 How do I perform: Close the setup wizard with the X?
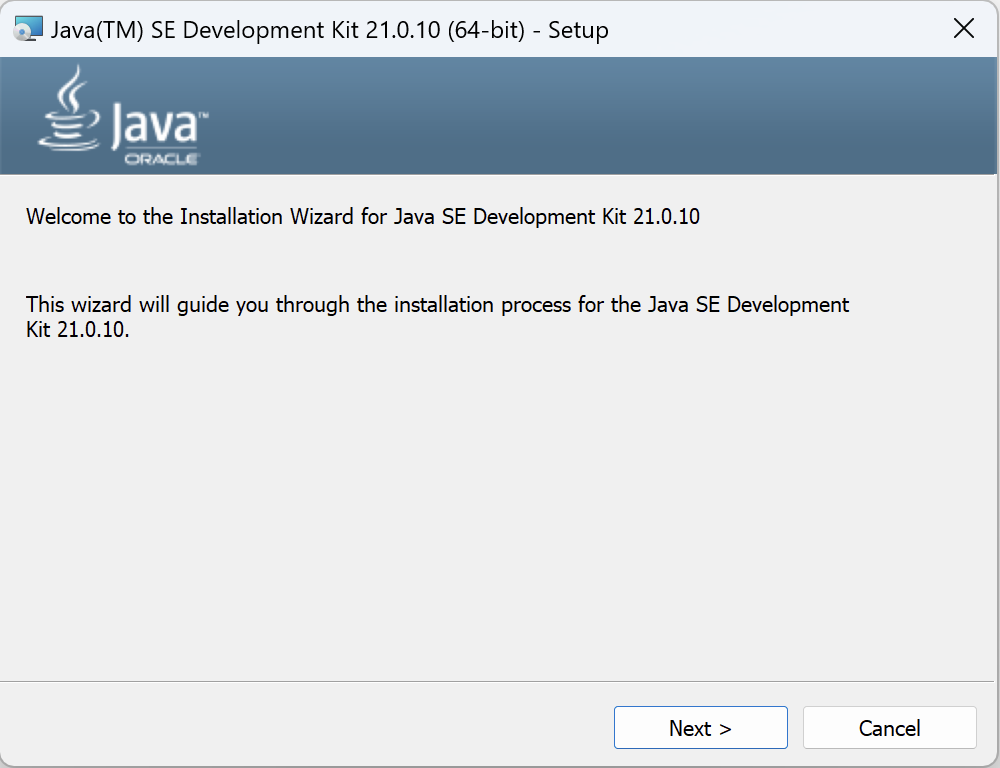963,28
